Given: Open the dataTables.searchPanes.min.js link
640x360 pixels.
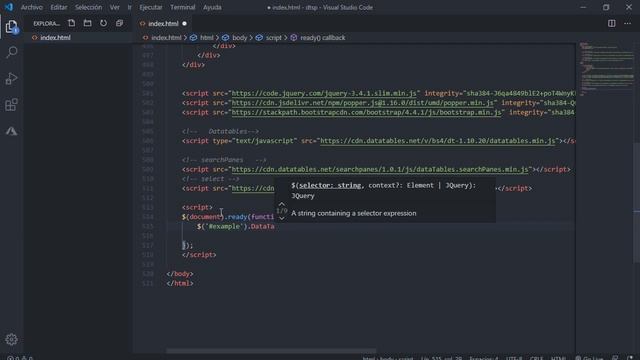Looking at the screenshot, I should pos(380,169).
